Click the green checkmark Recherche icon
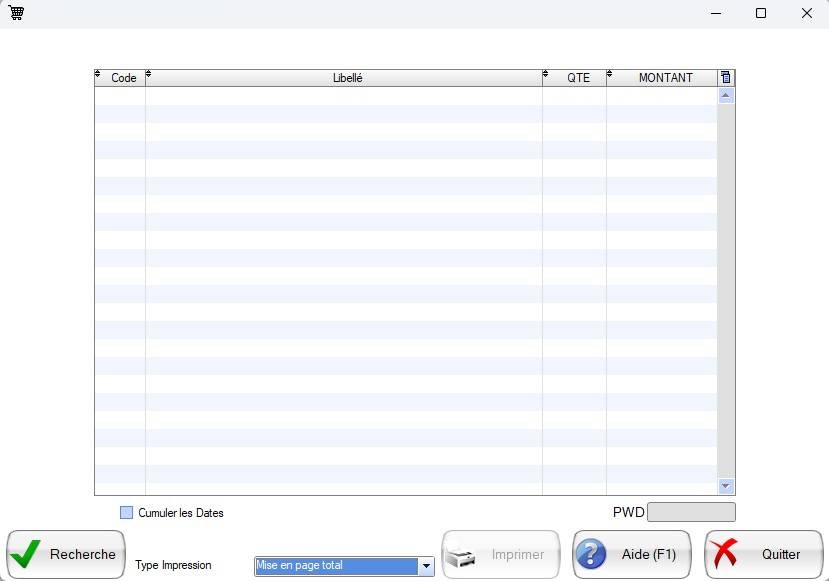Image resolution: width=829 pixels, height=581 pixels. pyautogui.click(x=27, y=554)
